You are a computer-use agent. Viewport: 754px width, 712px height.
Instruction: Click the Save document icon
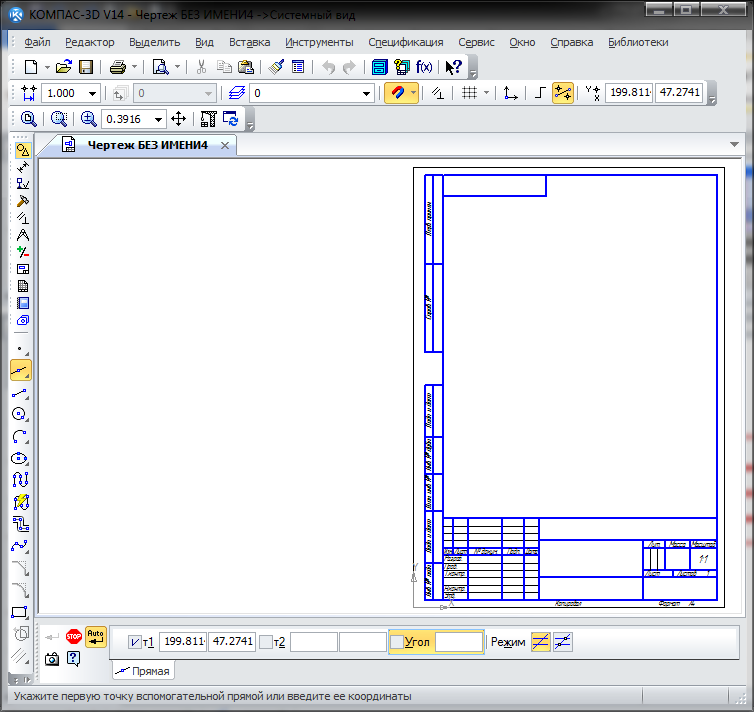coord(86,67)
